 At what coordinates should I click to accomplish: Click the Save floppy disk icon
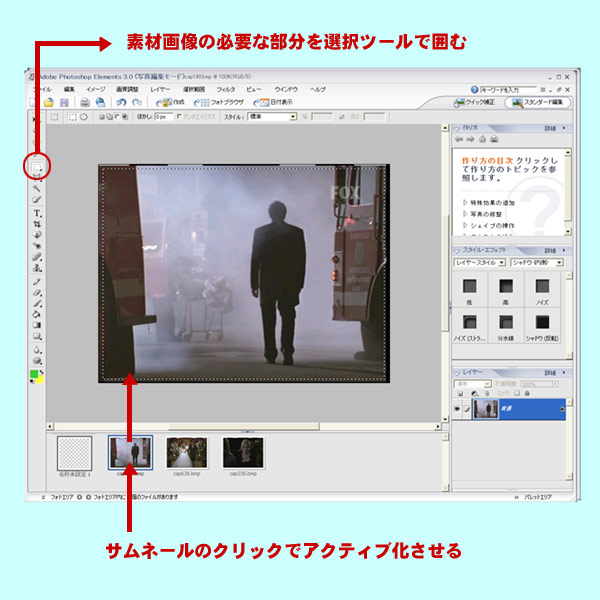(x=64, y=103)
